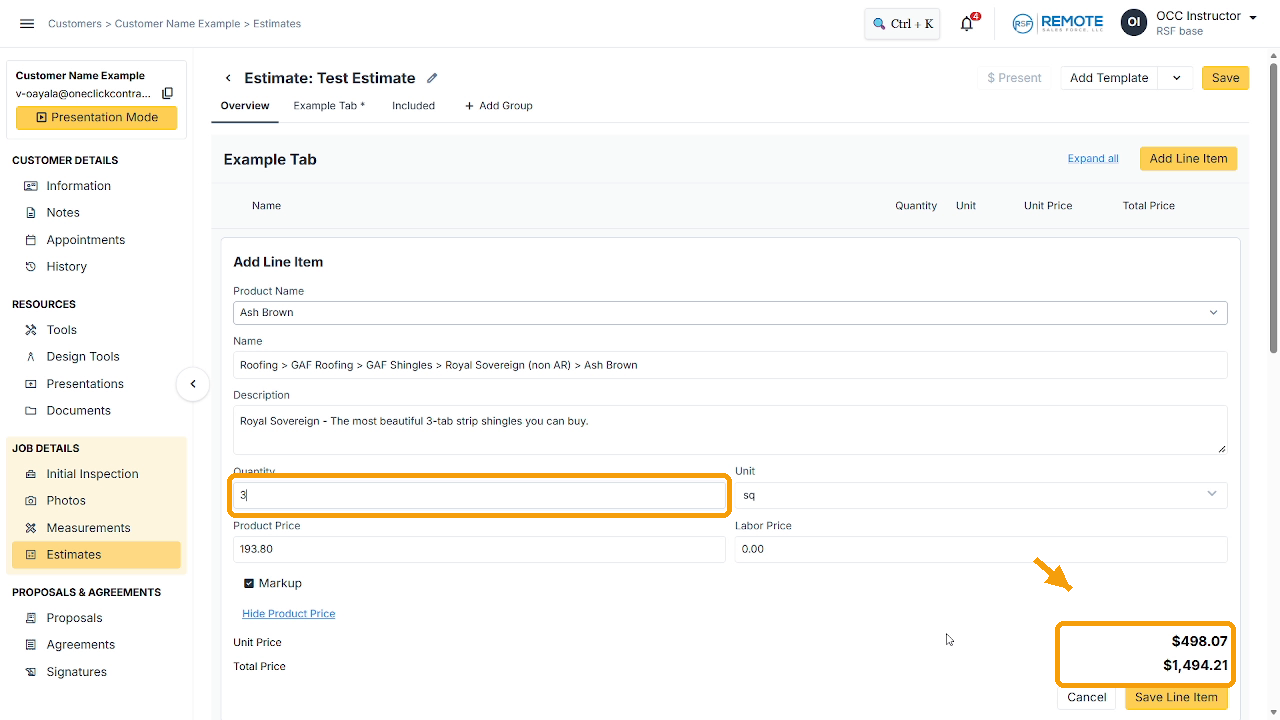This screenshot has height=720, width=1280.
Task: Switch to the Included tab
Action: (413, 106)
